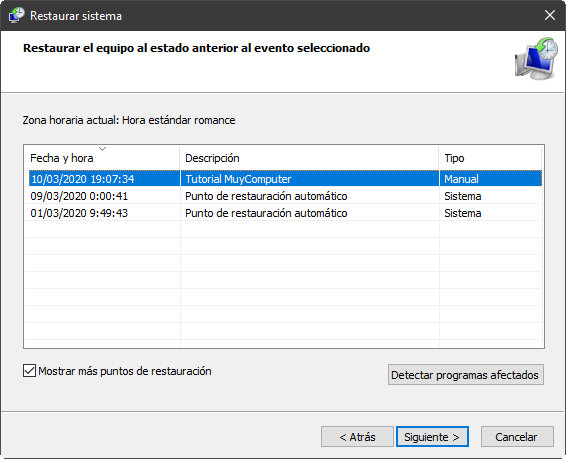Click Detectar programas afectados button

[x=466, y=375]
